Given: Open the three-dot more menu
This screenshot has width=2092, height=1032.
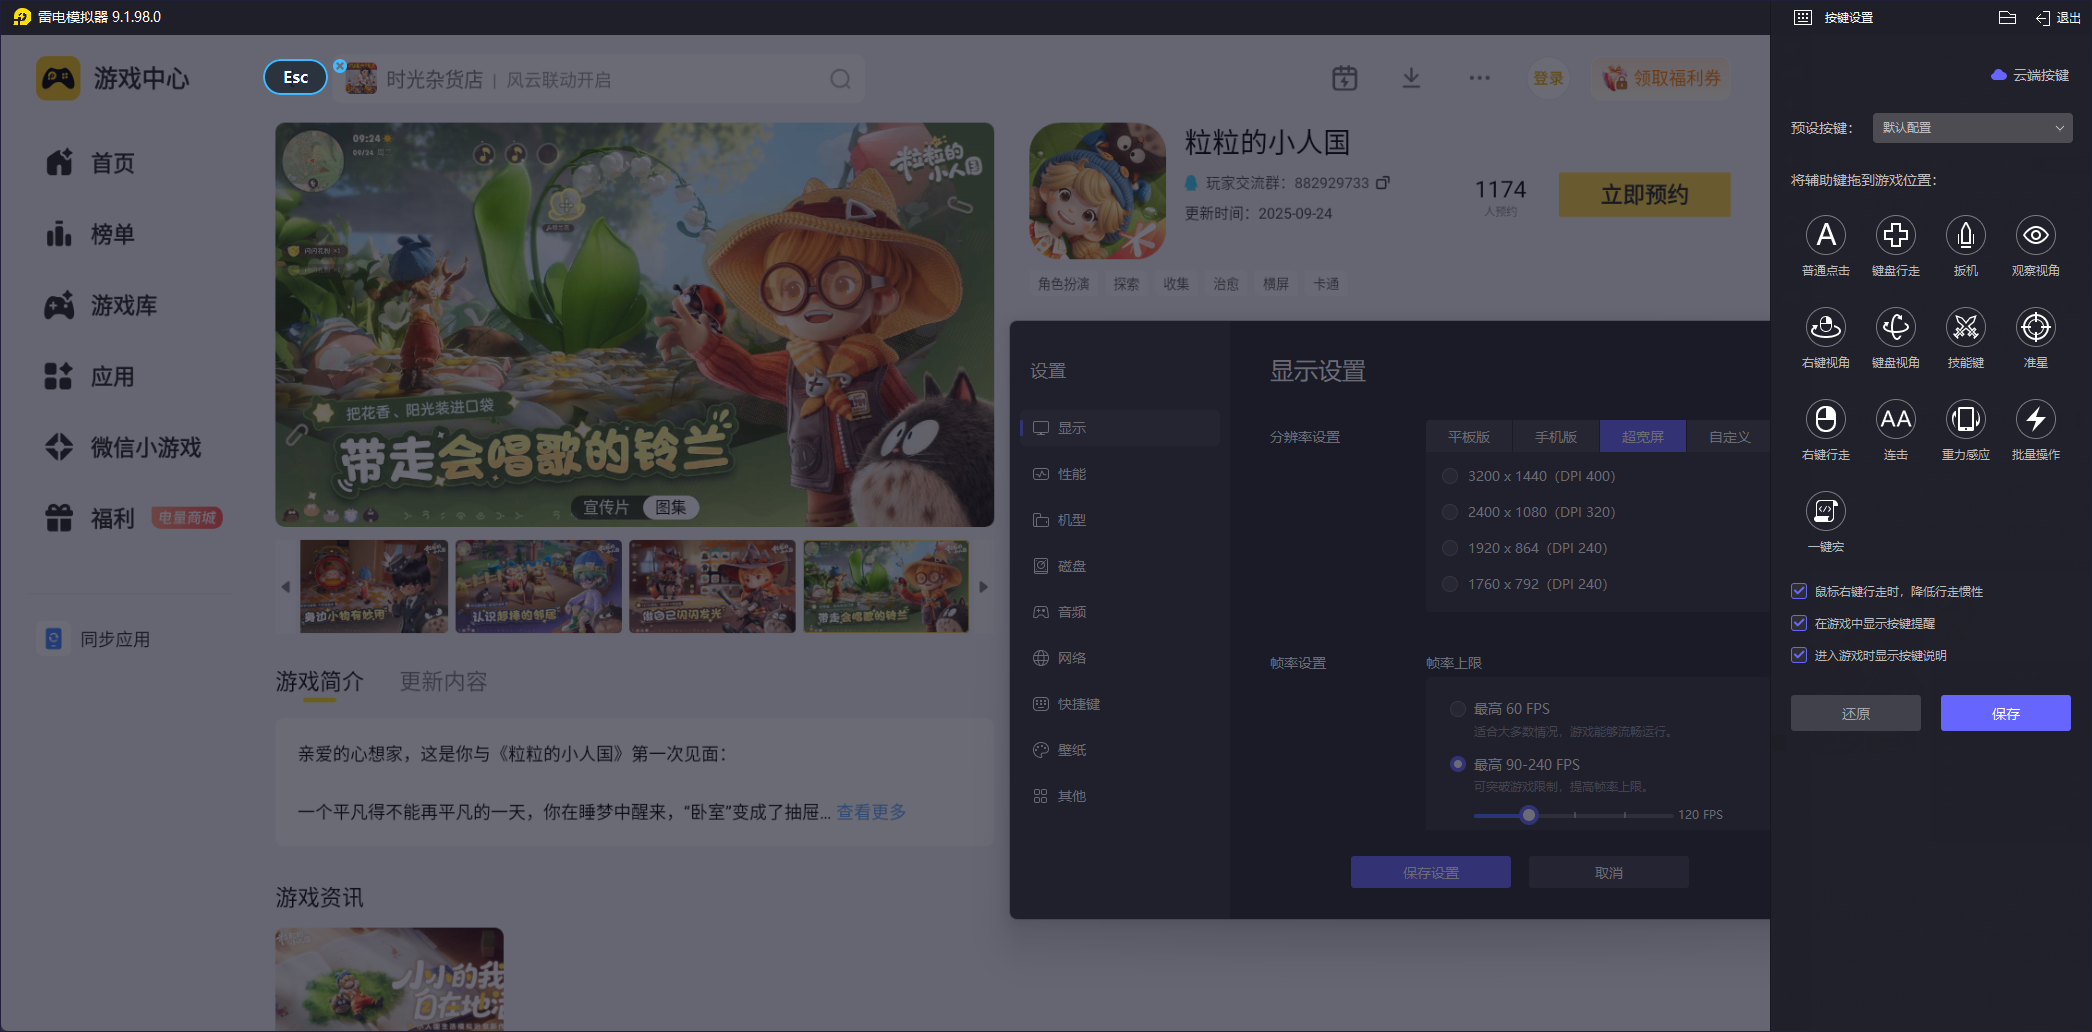Looking at the screenshot, I should (x=1479, y=78).
